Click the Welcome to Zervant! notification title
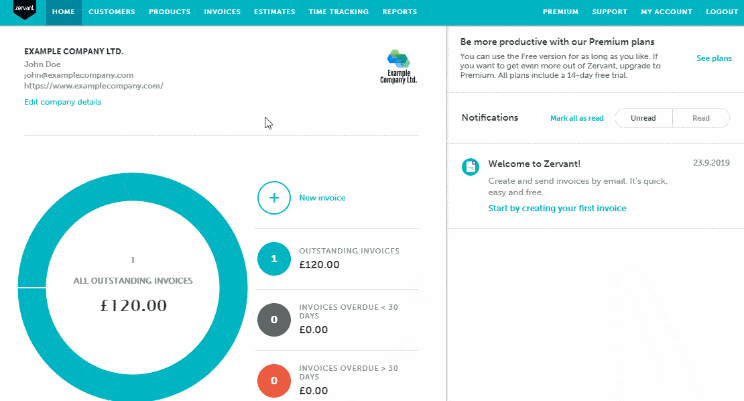The image size is (744, 401). (x=534, y=164)
